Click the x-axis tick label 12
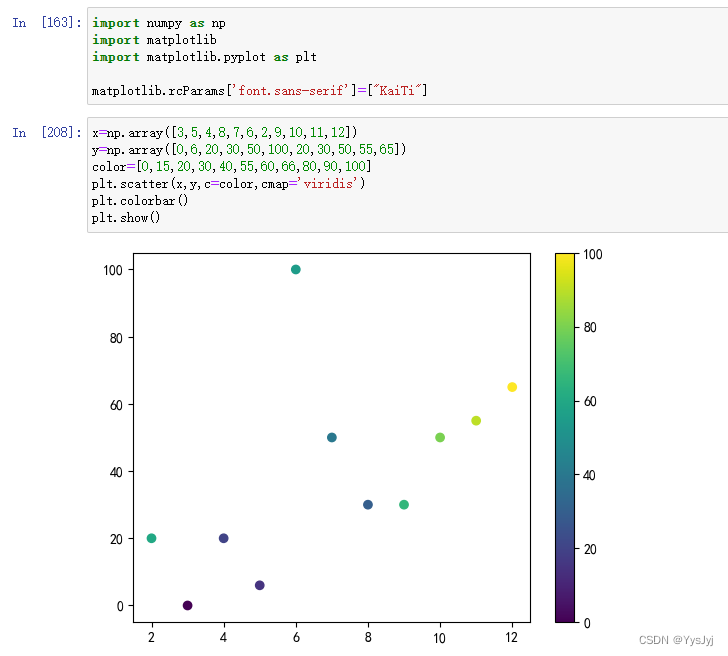728x656 pixels. (511, 637)
